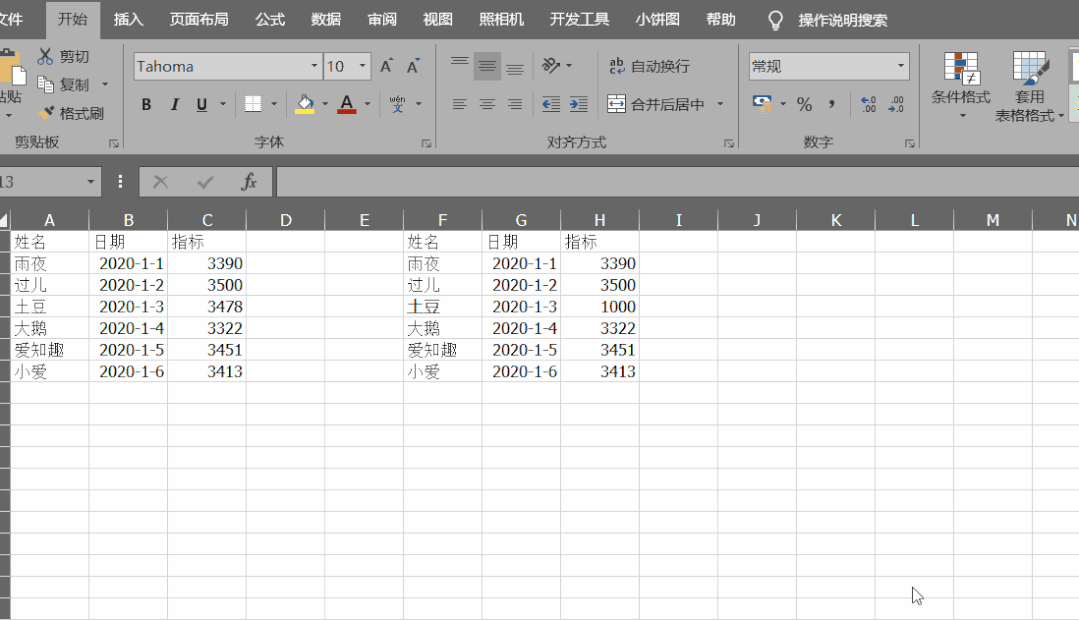The width and height of the screenshot is (1079, 620).
Task: Decrease the indent level
Action: pos(551,104)
